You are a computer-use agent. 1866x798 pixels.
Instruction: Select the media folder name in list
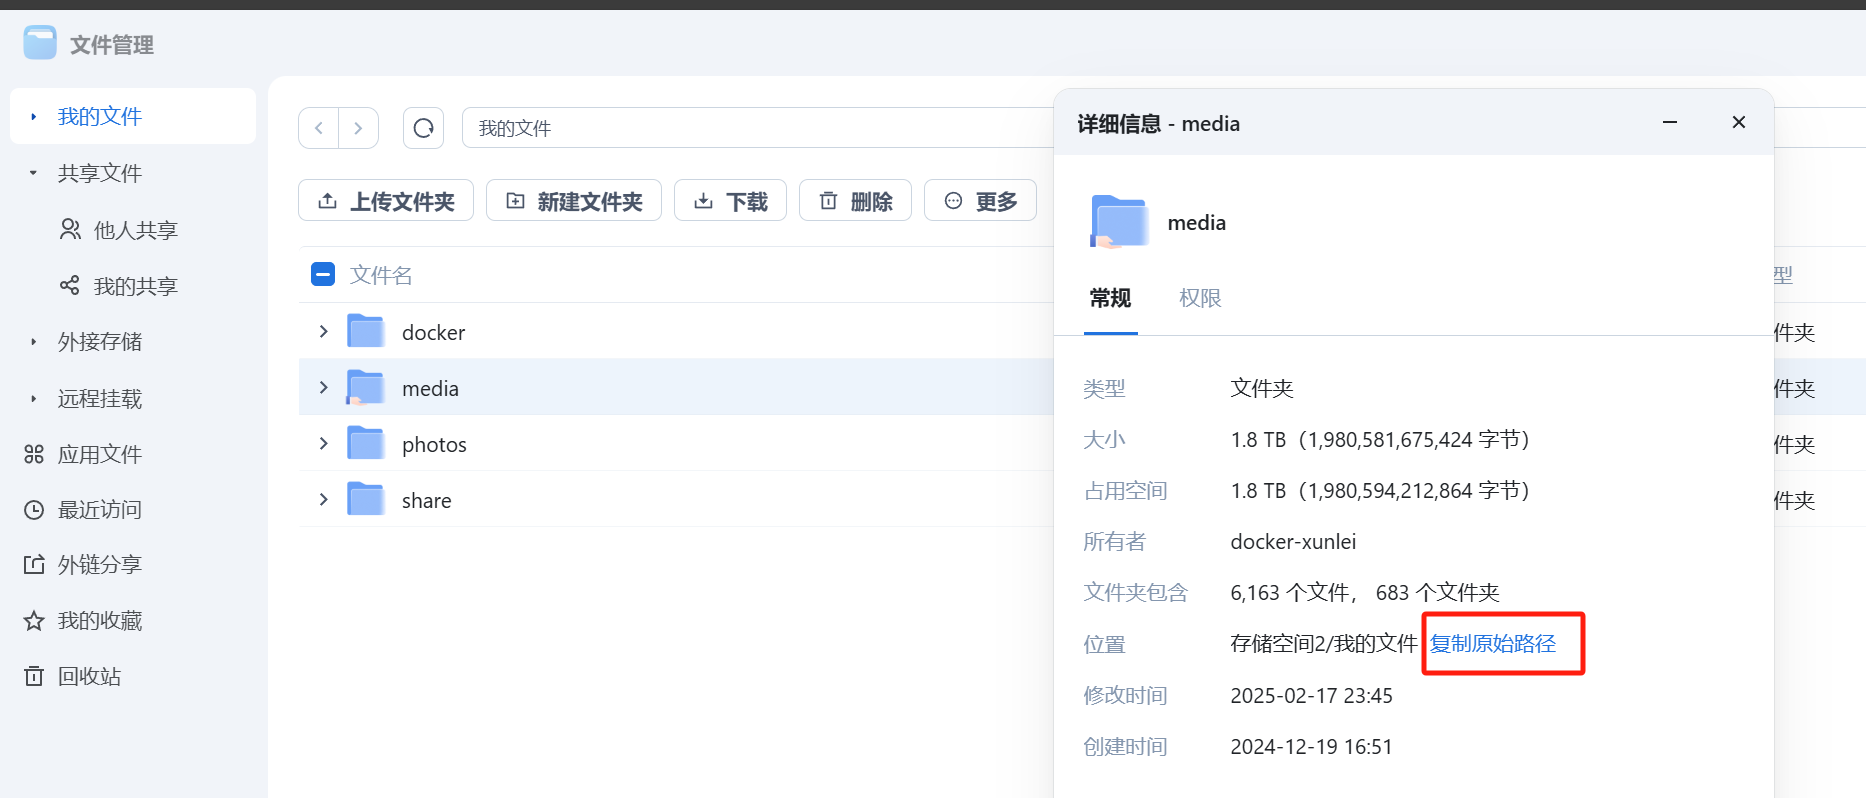click(430, 388)
